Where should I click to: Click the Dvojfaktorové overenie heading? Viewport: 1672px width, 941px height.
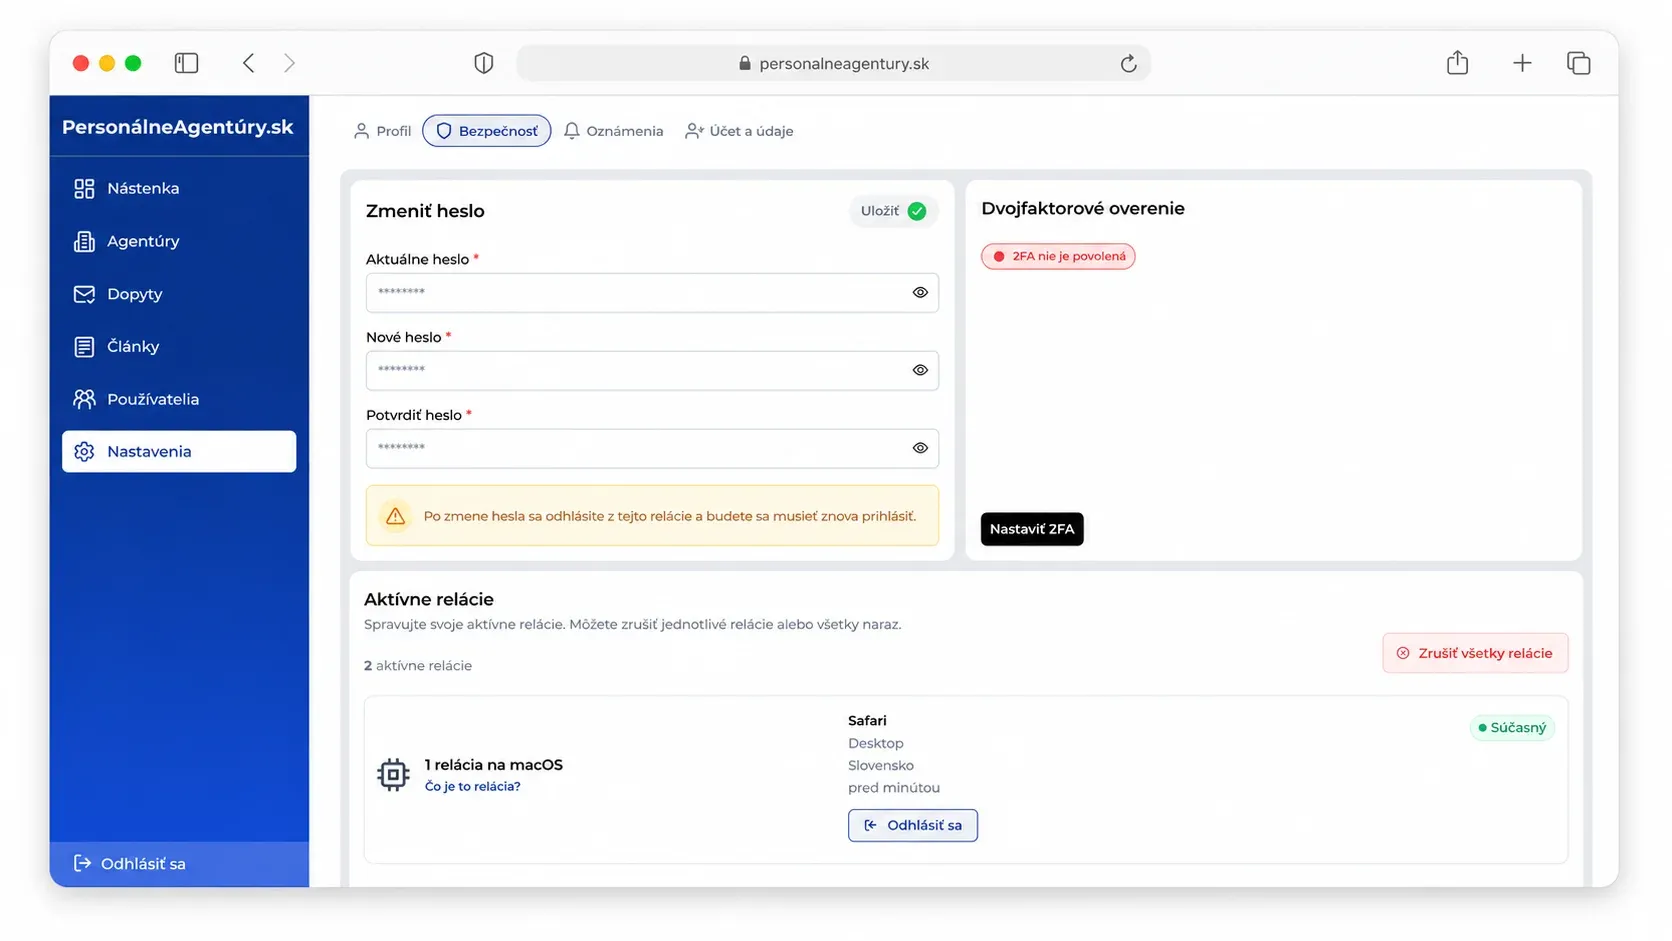coord(1083,208)
